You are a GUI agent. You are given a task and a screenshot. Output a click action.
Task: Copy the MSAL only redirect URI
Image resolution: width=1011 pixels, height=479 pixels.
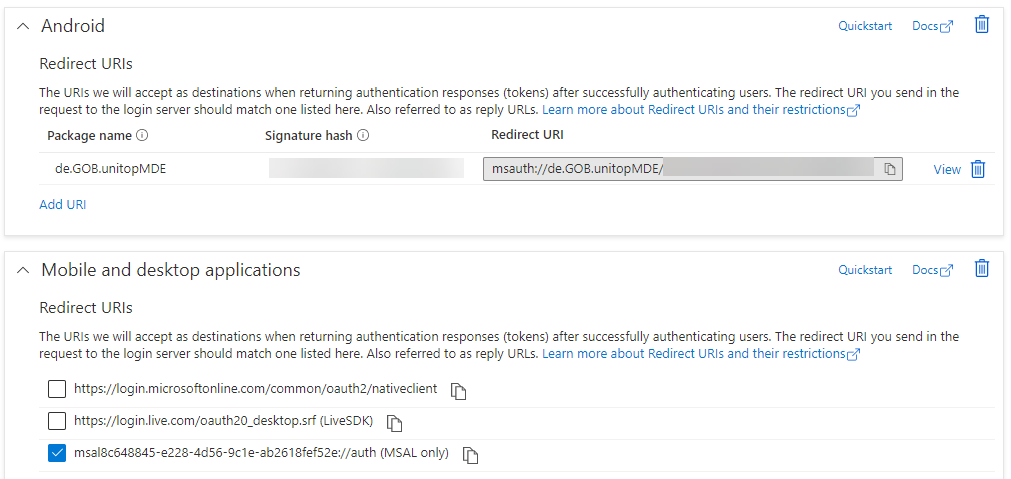471,455
